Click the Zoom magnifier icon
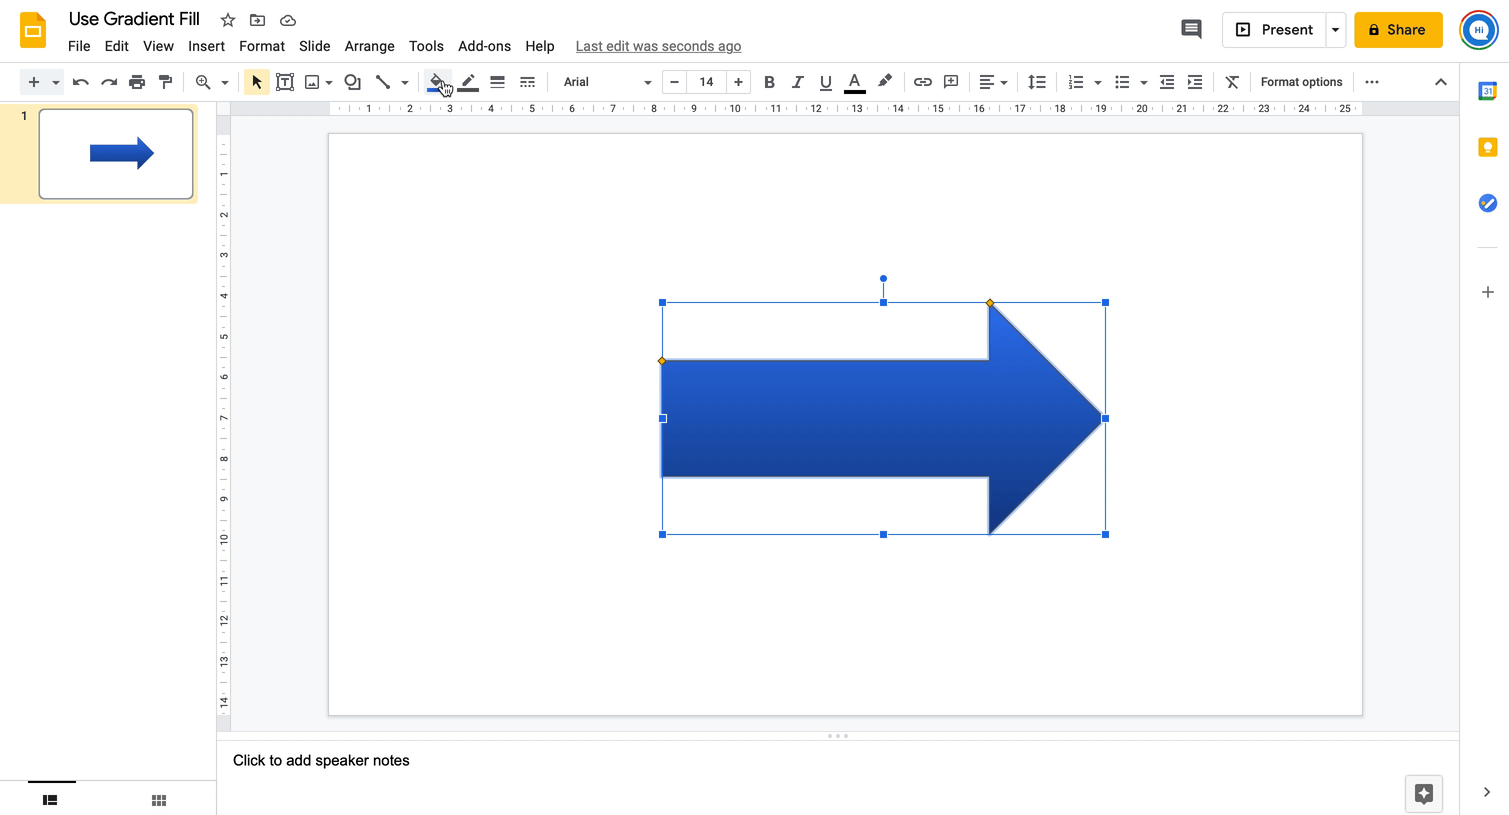This screenshot has width=1509, height=815. (203, 82)
